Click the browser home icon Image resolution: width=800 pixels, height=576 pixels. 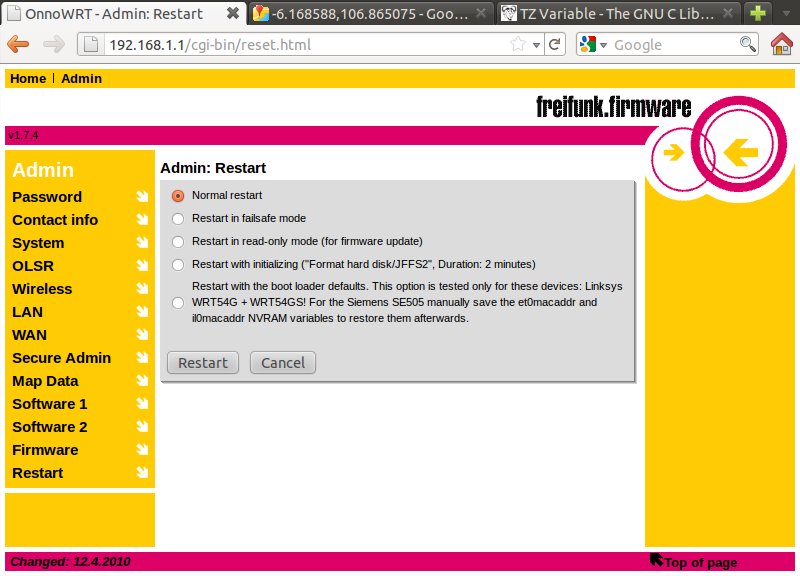click(x=782, y=45)
